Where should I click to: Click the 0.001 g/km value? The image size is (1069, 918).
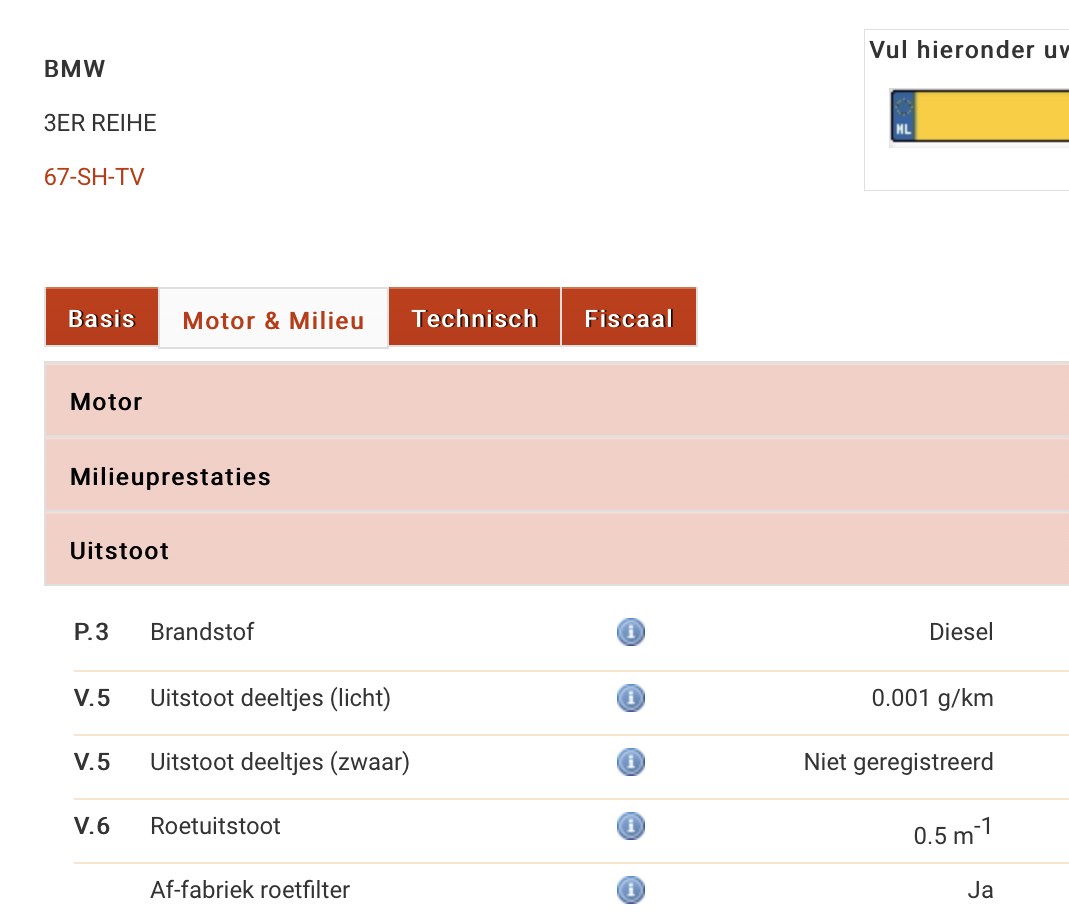(932, 698)
